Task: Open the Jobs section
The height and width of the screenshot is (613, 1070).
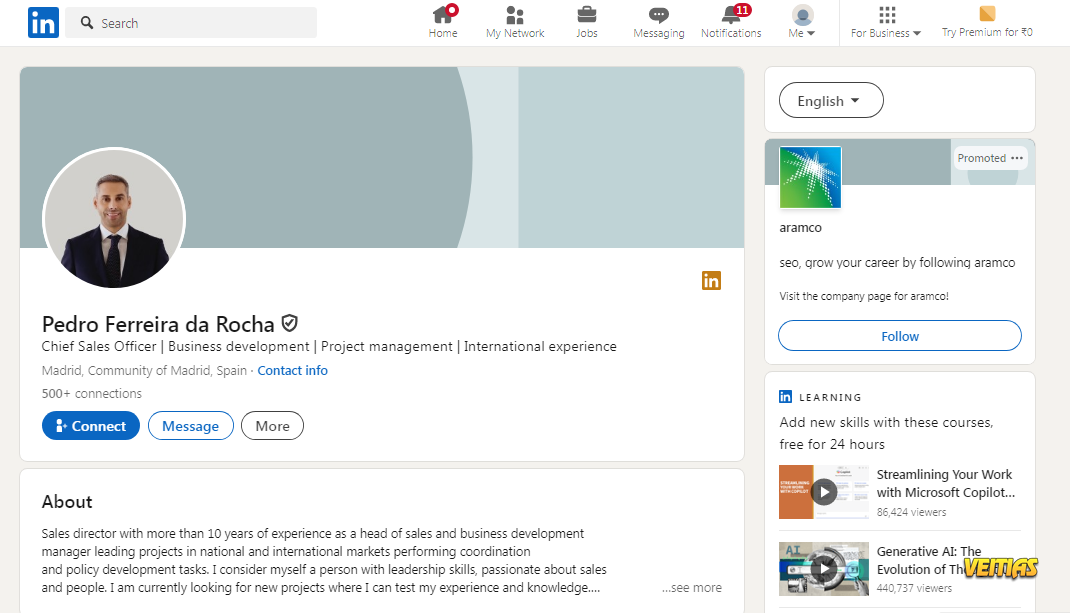Action: point(586,22)
